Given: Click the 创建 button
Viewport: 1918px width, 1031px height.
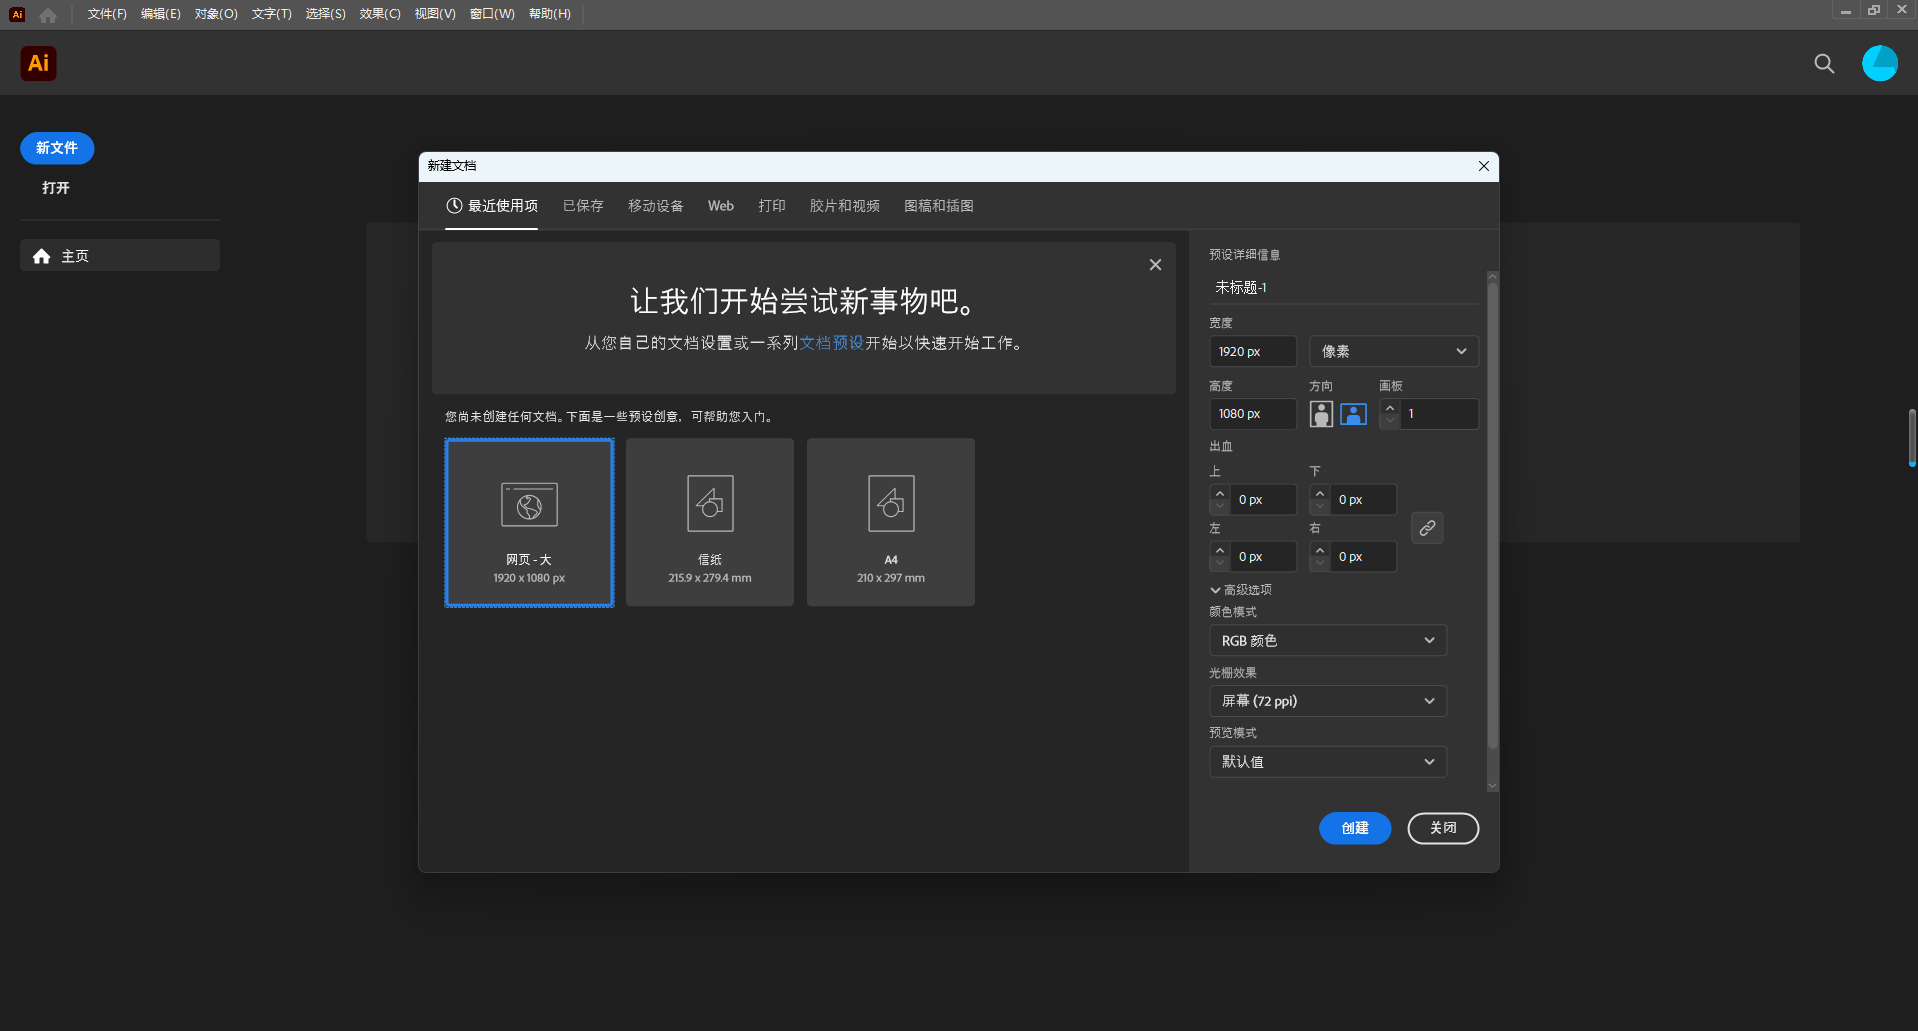Looking at the screenshot, I should 1355,828.
